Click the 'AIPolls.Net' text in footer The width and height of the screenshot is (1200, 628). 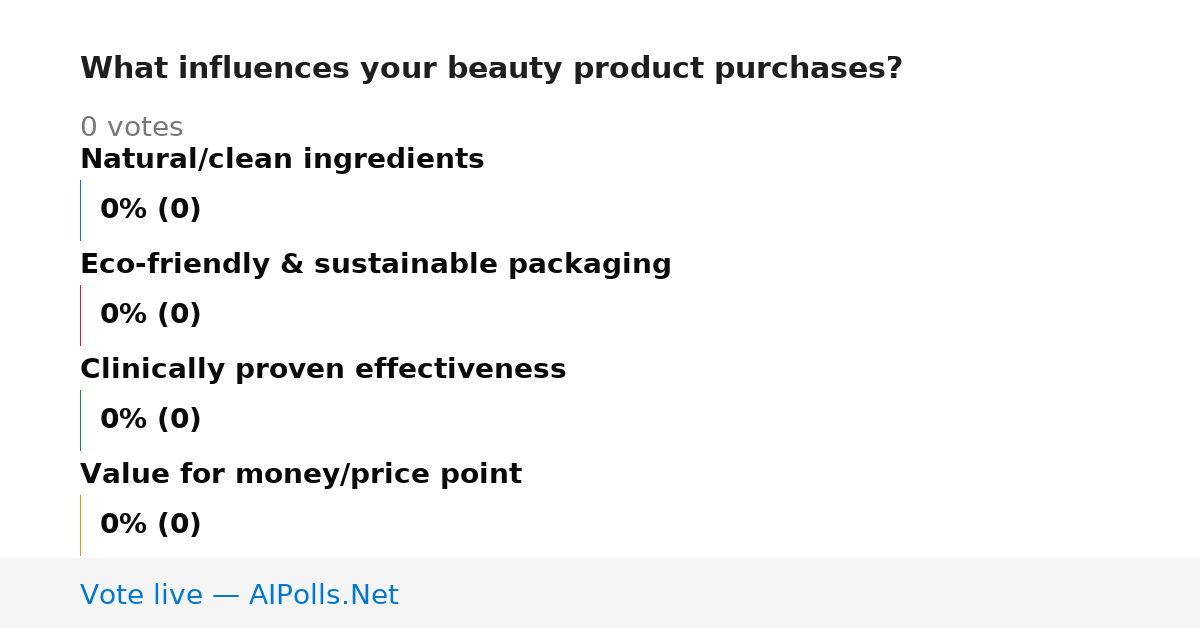(x=323, y=595)
